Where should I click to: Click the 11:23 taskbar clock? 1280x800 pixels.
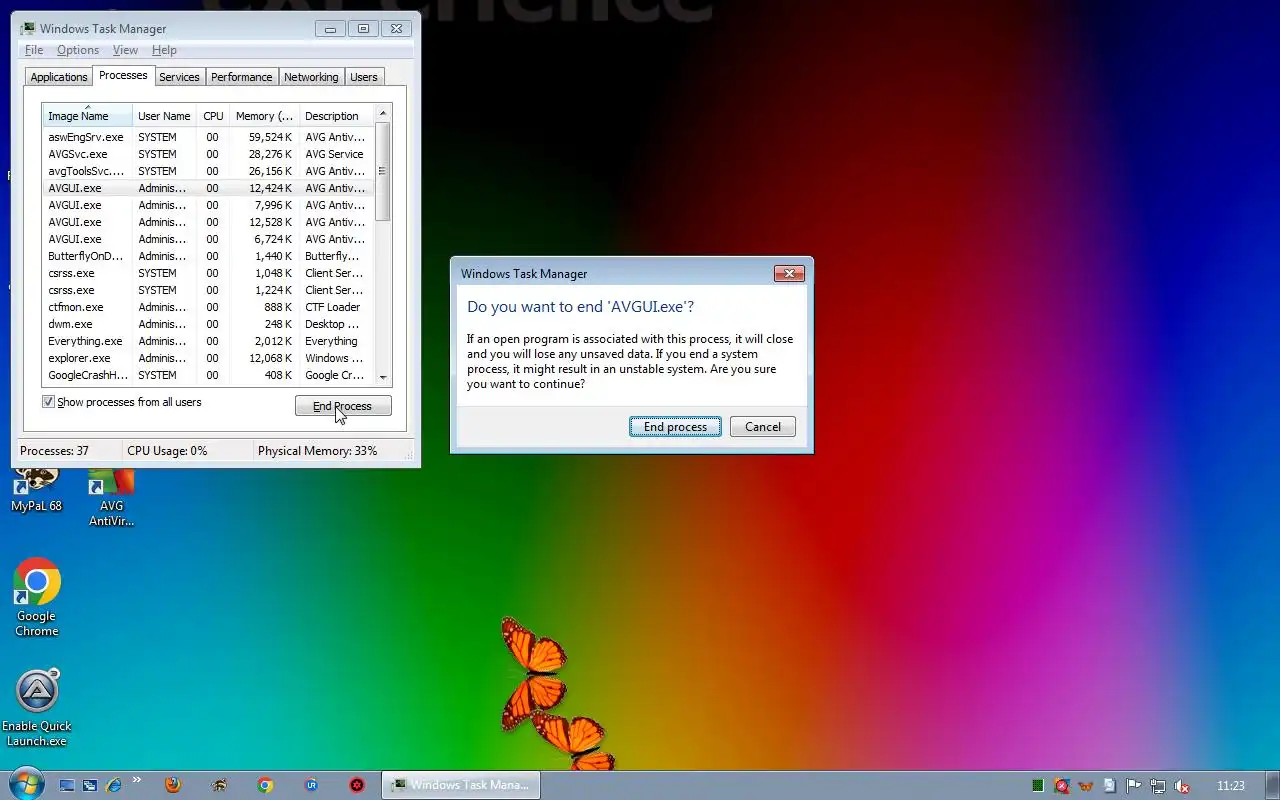[x=1231, y=786]
